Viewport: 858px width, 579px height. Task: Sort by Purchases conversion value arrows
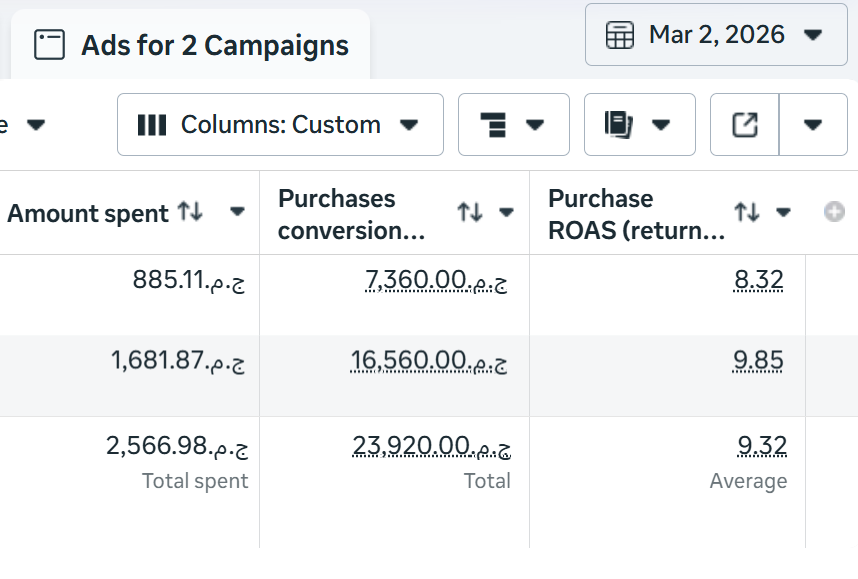coord(470,212)
